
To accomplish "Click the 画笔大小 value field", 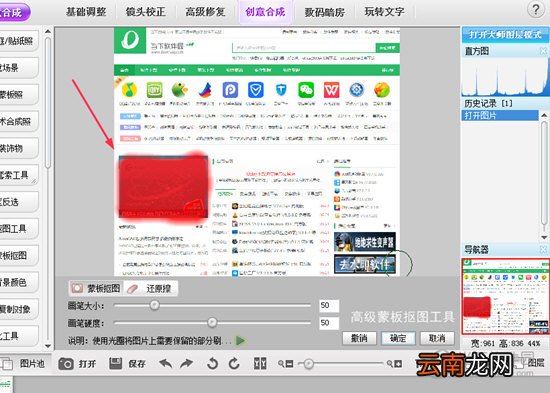I will pyautogui.click(x=329, y=305).
